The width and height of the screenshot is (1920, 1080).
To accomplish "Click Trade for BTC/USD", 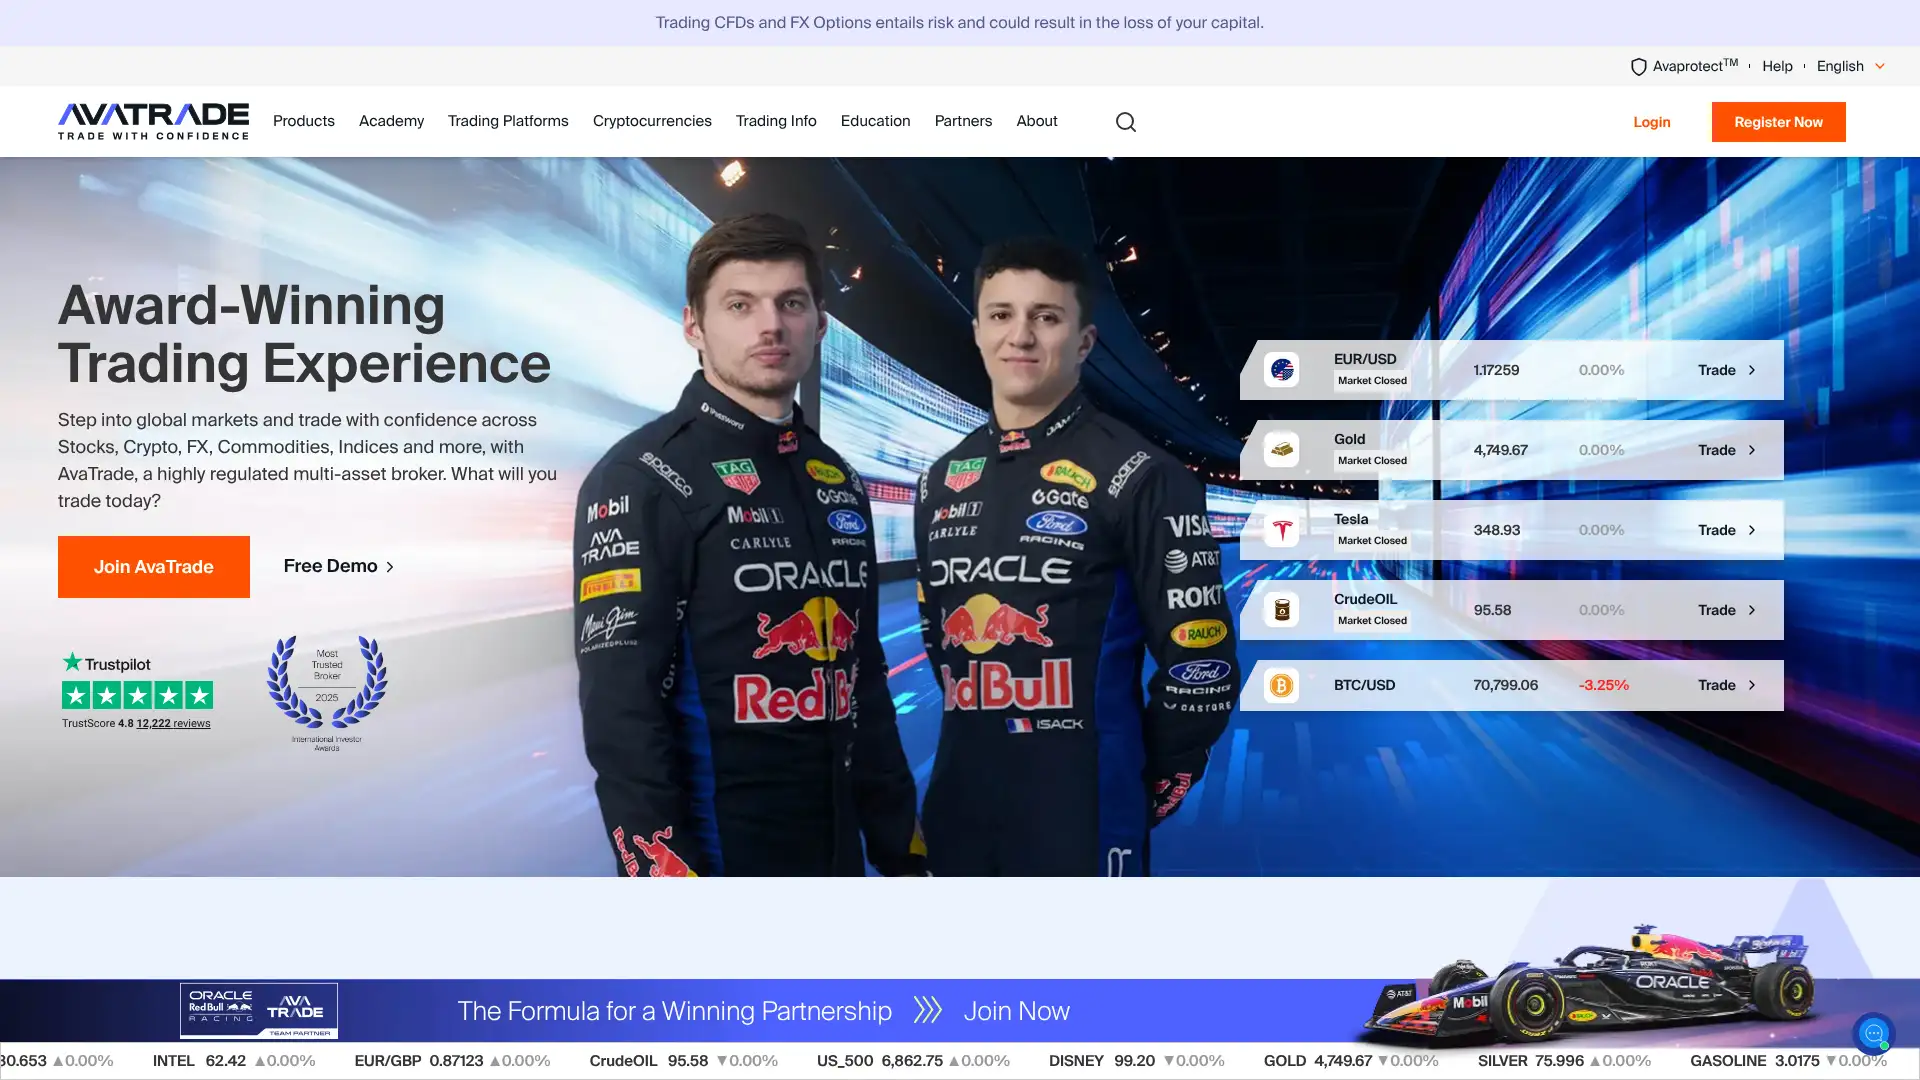I will 1716,685.
